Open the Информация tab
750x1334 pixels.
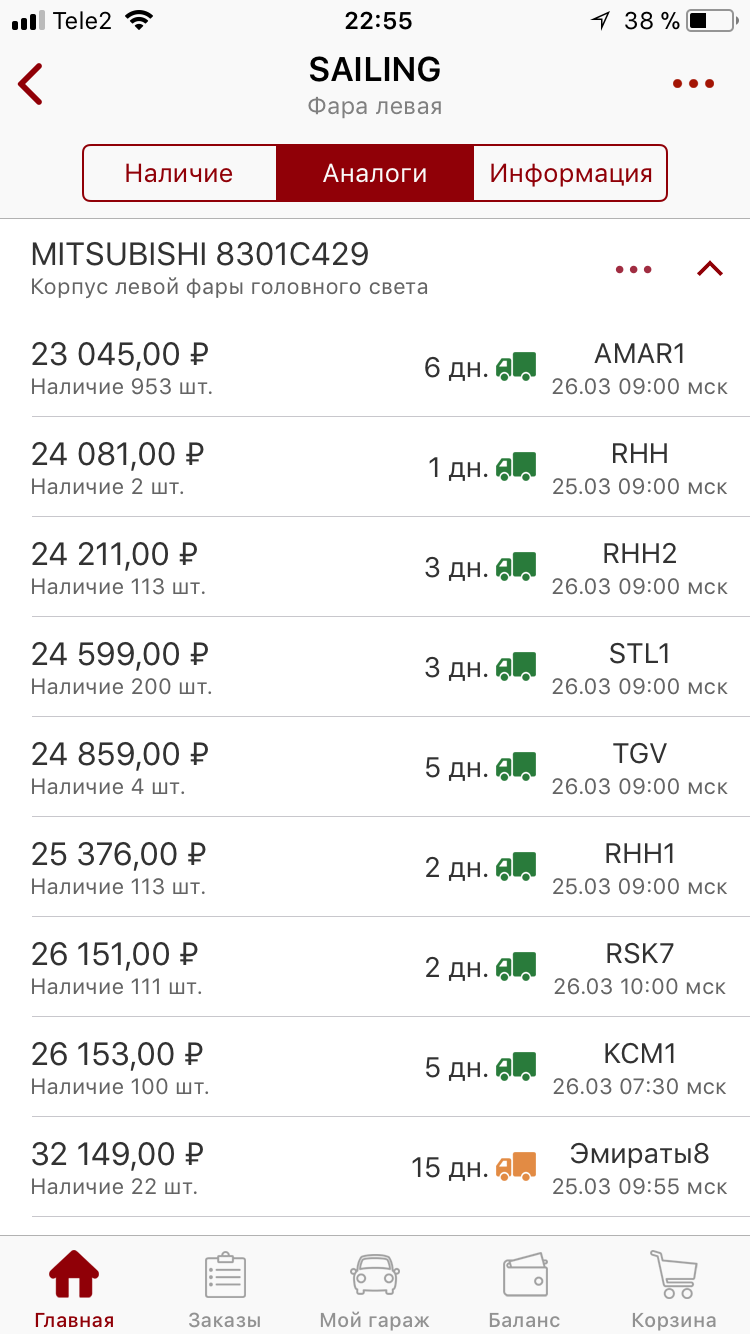(x=570, y=173)
